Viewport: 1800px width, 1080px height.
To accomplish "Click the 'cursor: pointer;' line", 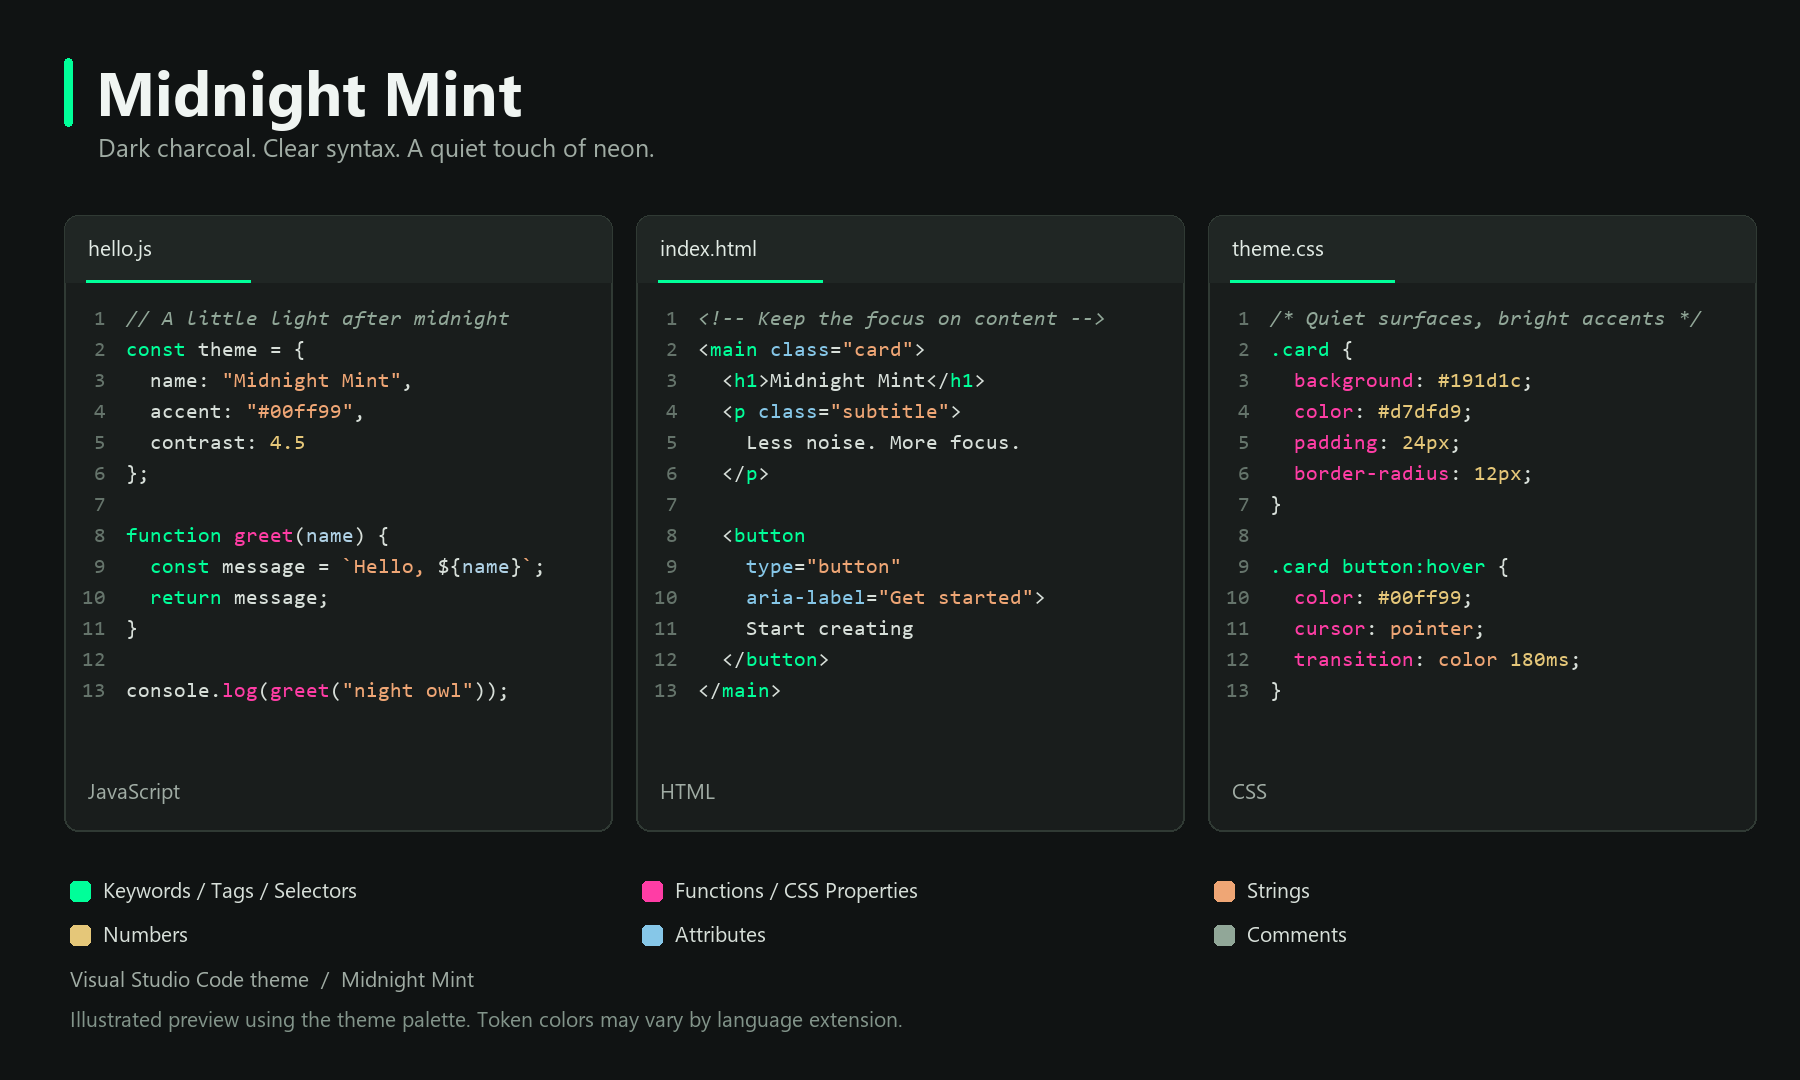I will (x=1388, y=629).
